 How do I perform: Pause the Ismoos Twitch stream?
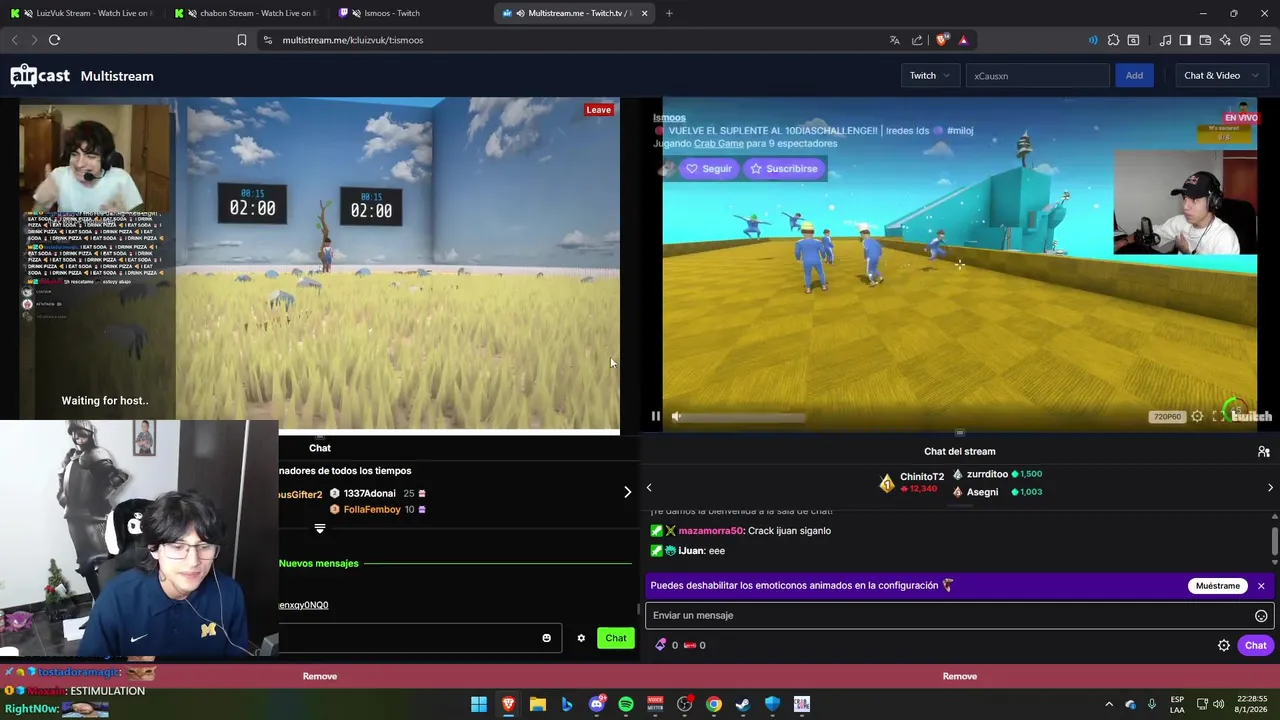click(656, 417)
